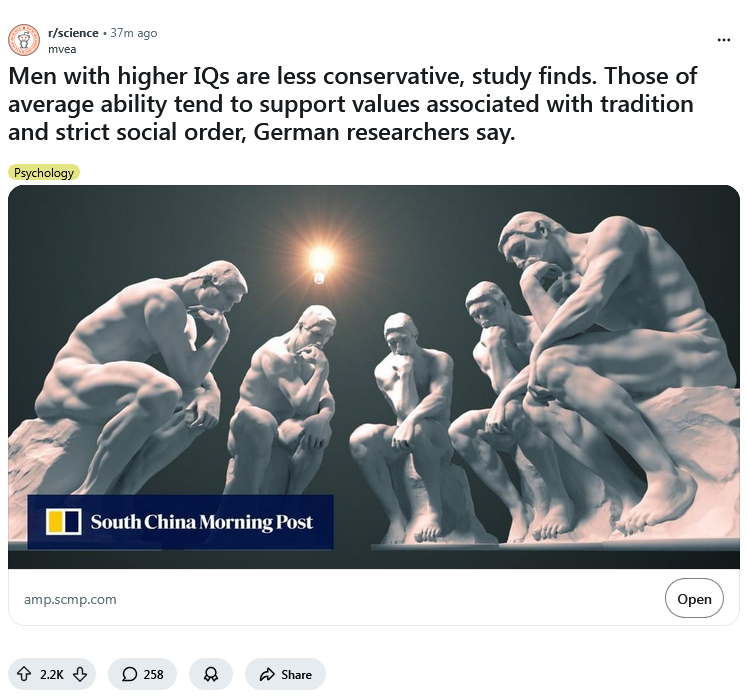Open the r/science subreddit avatar
The height and width of the screenshot is (698, 748).
point(24,40)
